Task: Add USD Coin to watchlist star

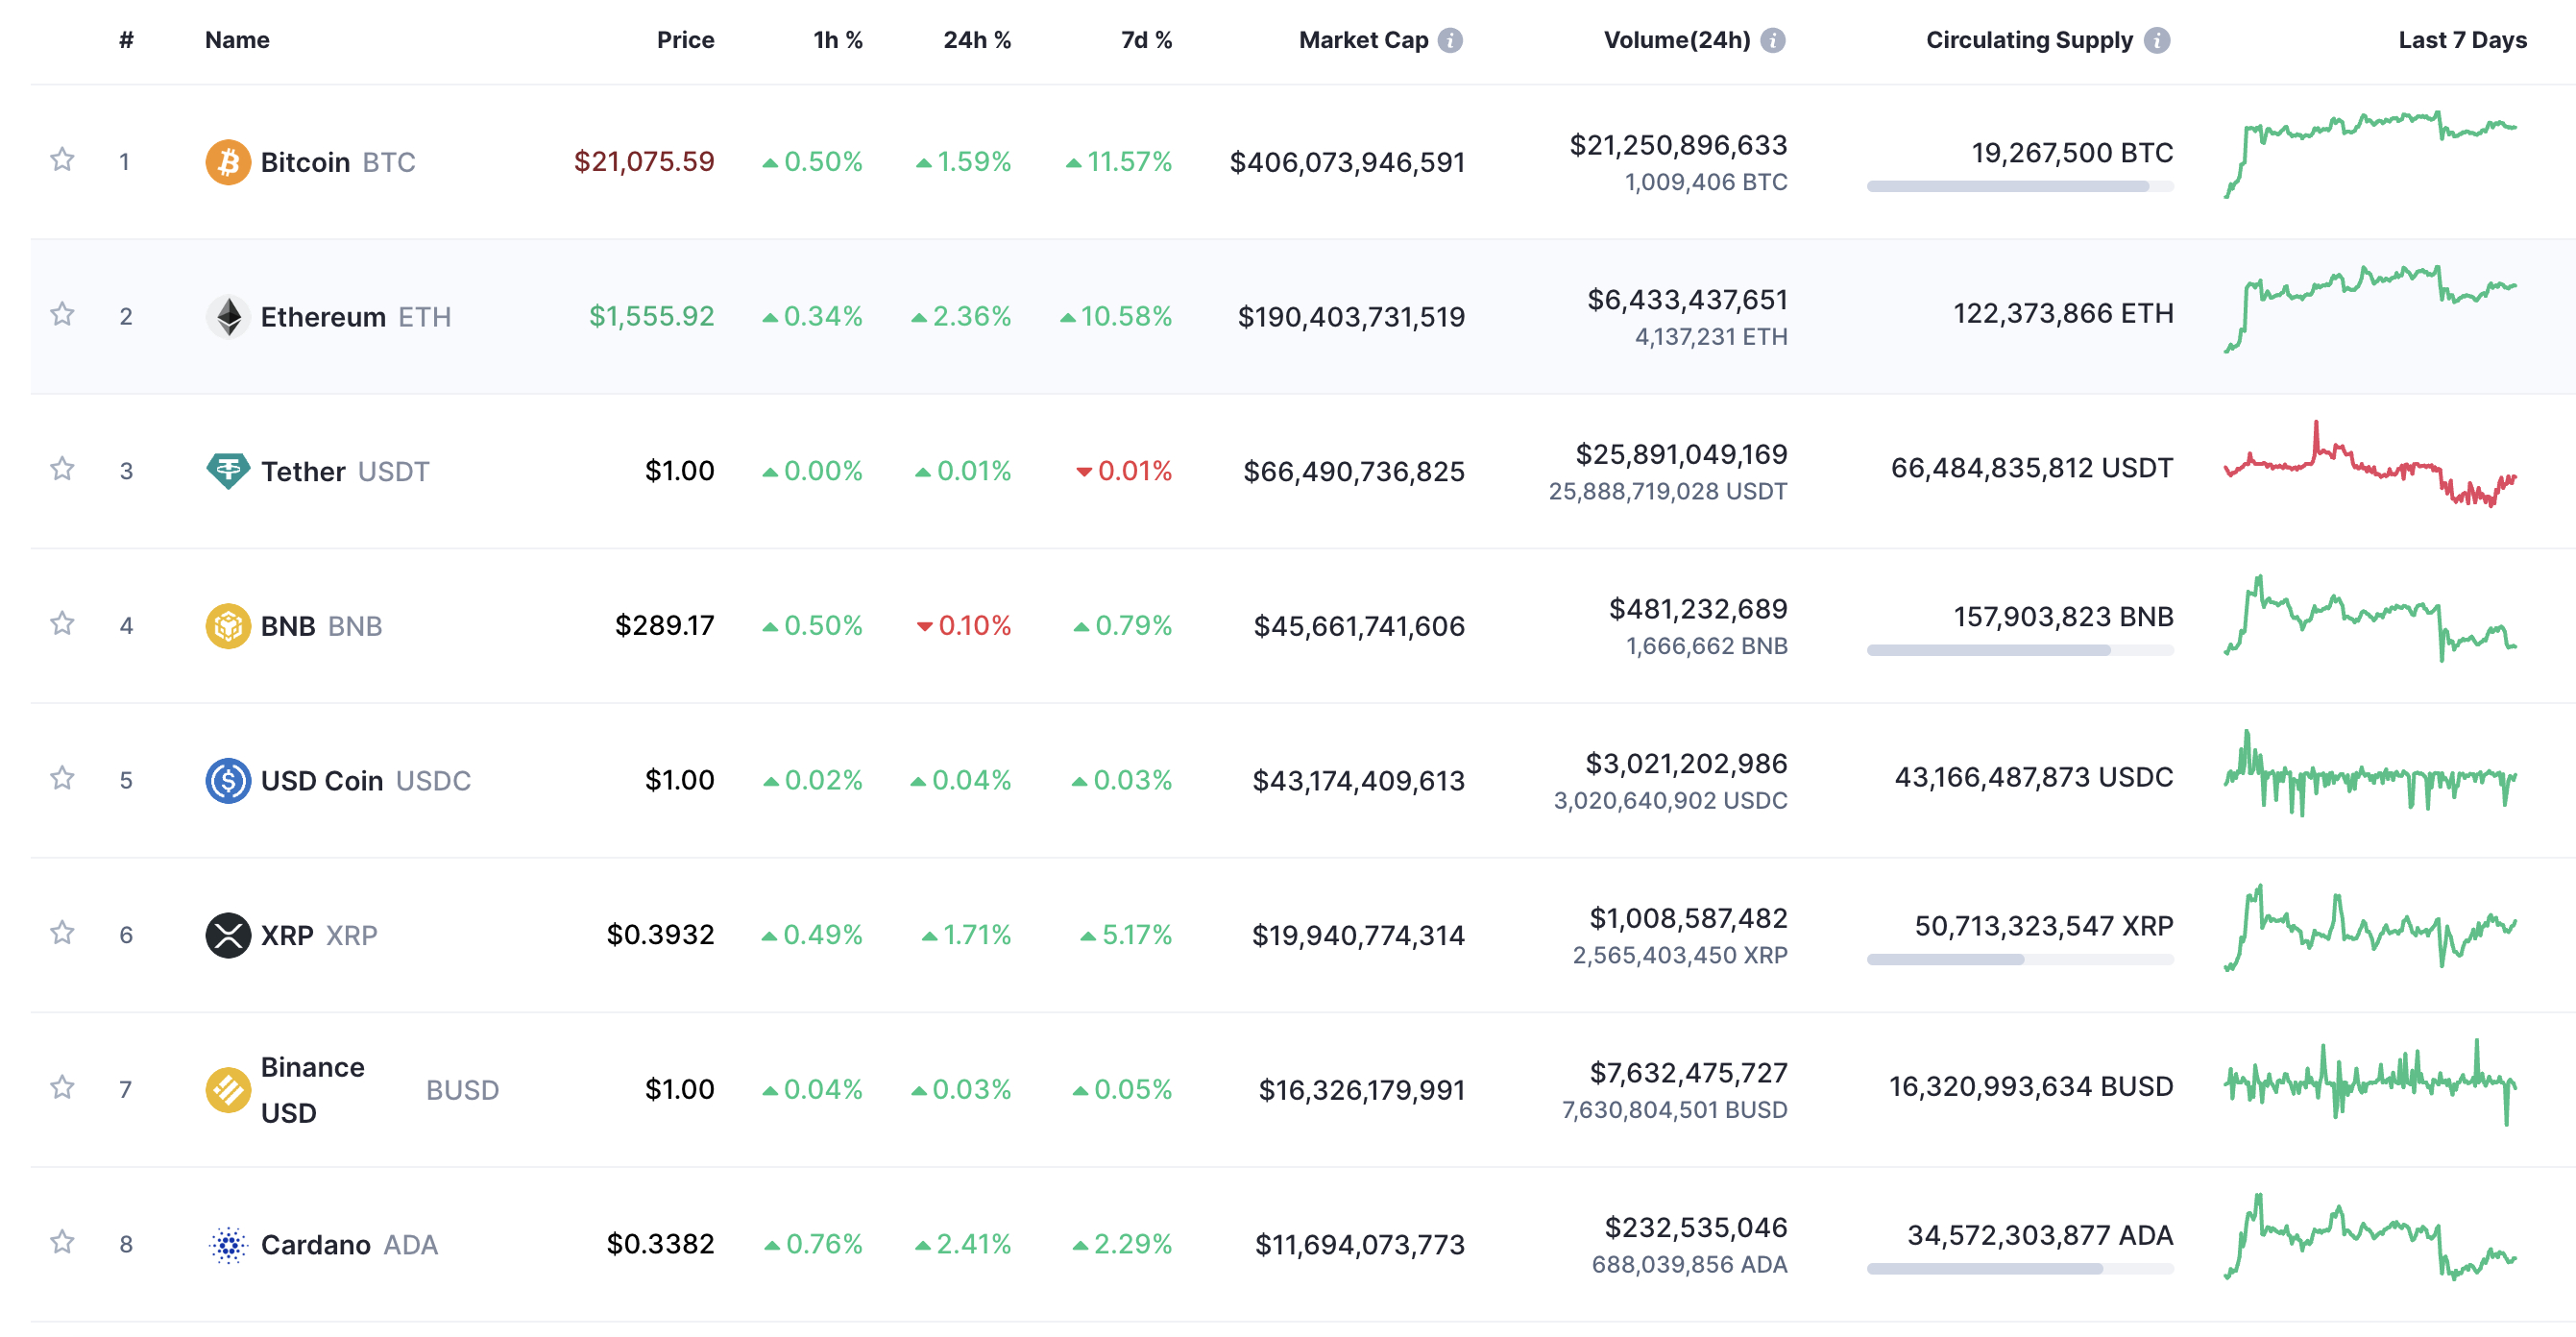Action: (x=62, y=779)
